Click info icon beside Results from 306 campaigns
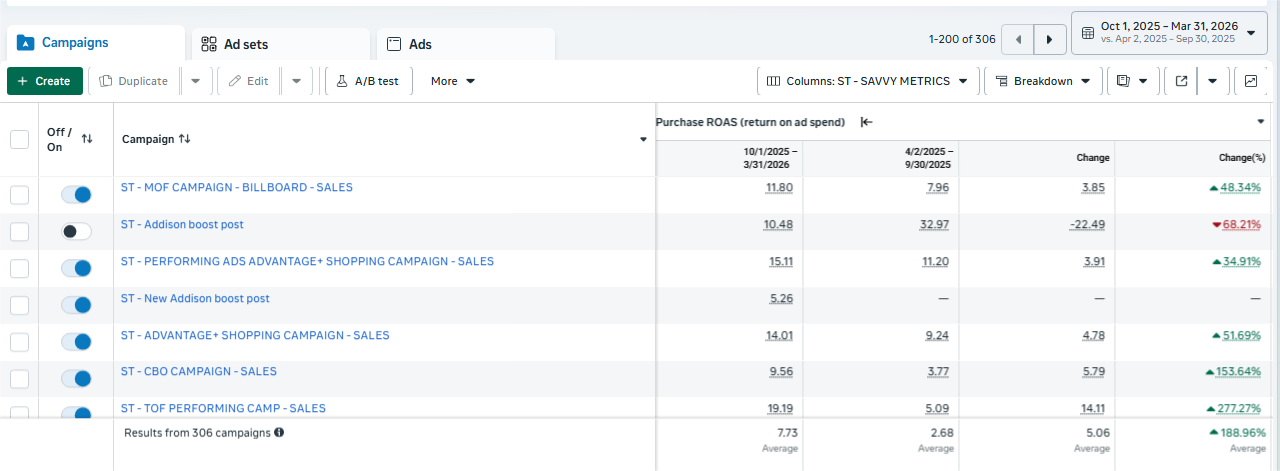Image resolution: width=1280 pixels, height=471 pixels. [x=279, y=433]
